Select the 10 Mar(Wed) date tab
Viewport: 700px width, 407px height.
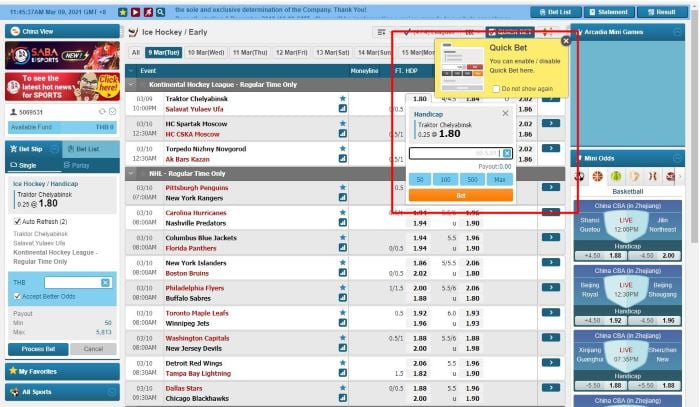pos(206,53)
